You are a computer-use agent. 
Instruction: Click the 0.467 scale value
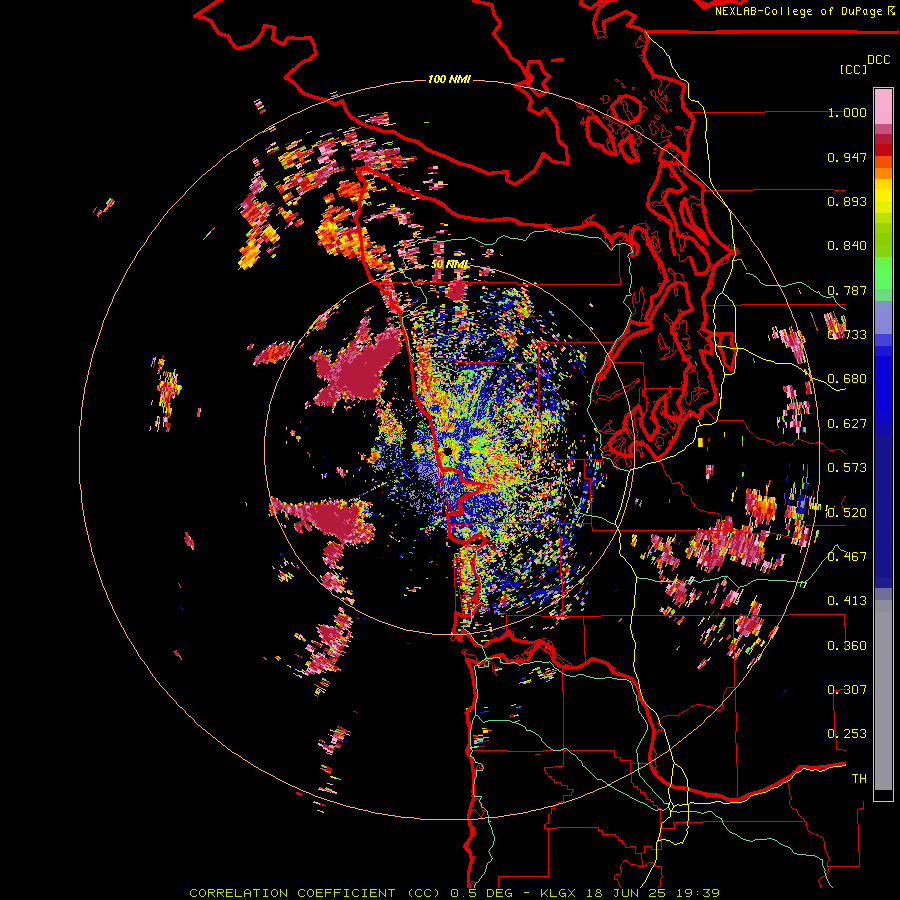(847, 556)
